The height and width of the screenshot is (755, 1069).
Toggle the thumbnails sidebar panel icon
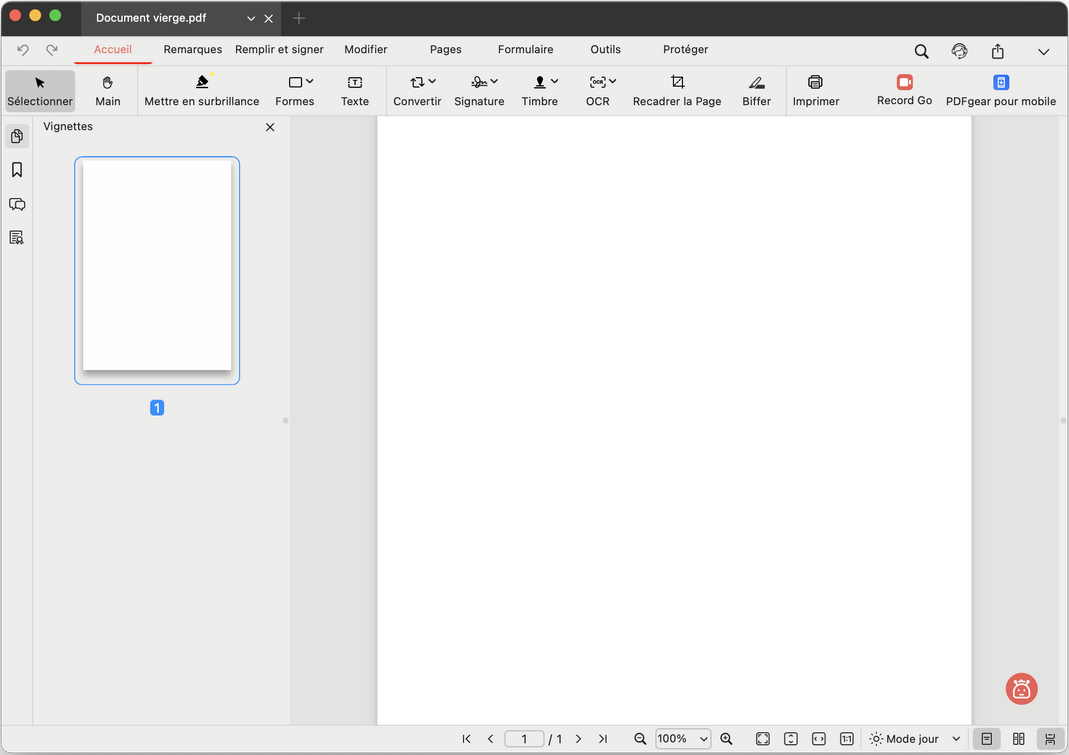(17, 136)
